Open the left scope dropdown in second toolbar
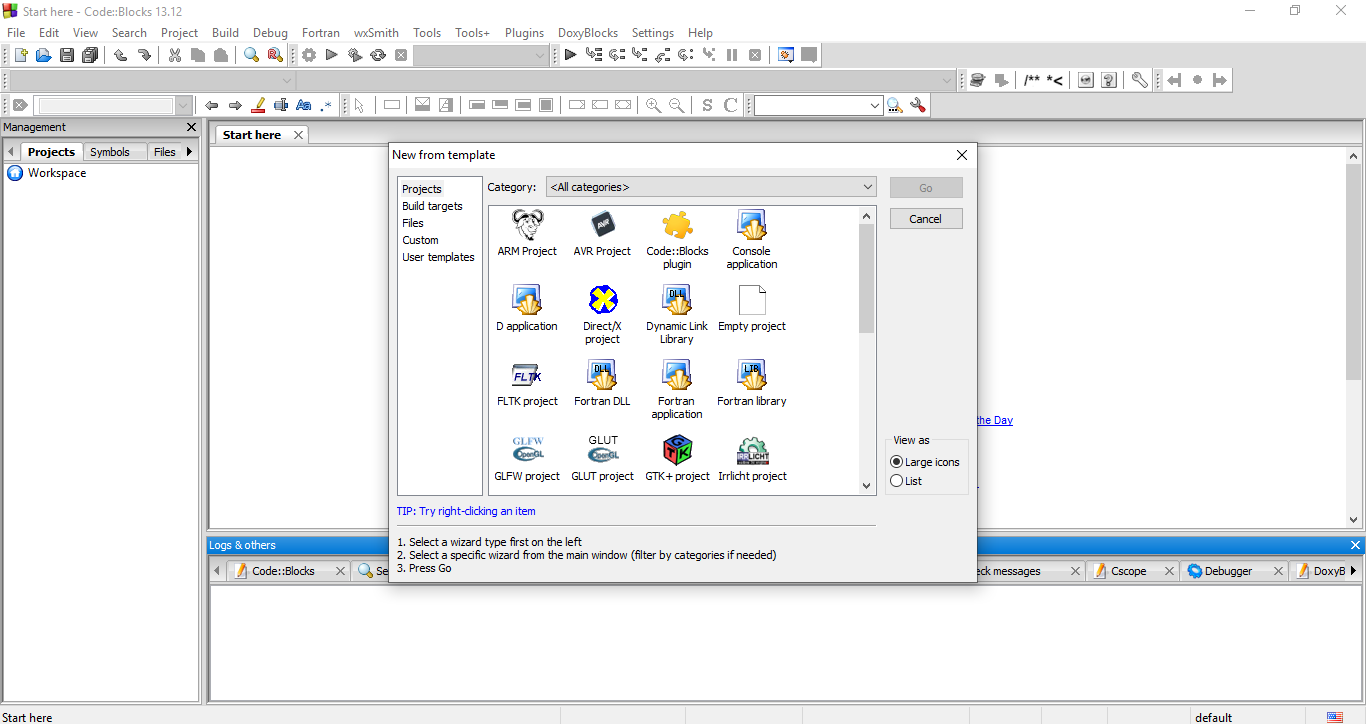This screenshot has width=1366, height=724. point(153,80)
